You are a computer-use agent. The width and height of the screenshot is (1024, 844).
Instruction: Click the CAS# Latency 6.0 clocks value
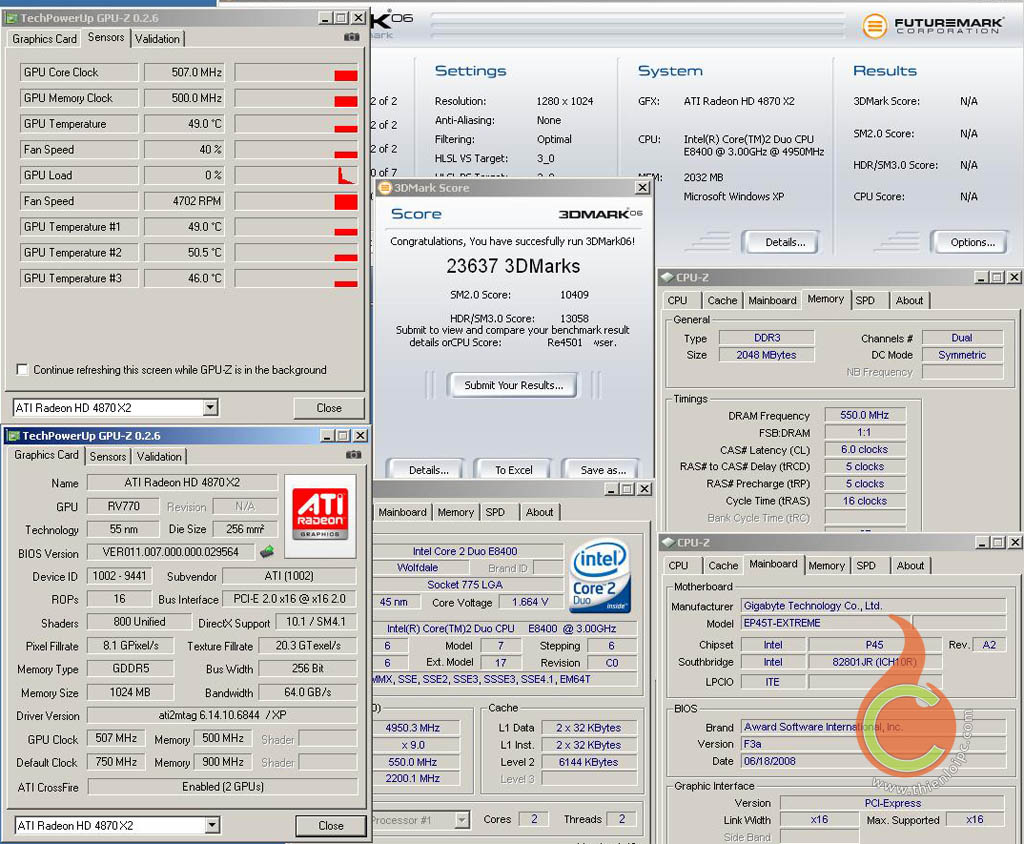coord(865,449)
